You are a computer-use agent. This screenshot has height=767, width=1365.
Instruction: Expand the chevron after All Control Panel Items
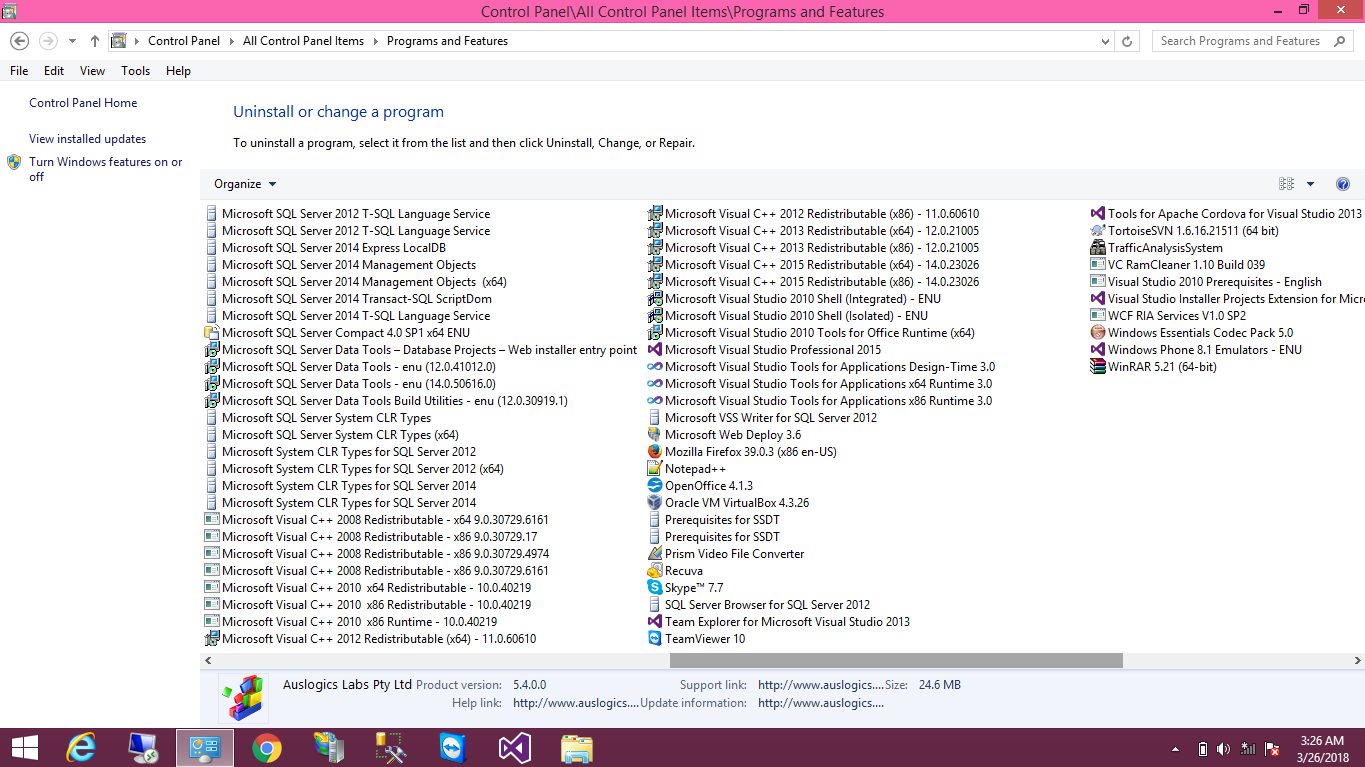[376, 41]
